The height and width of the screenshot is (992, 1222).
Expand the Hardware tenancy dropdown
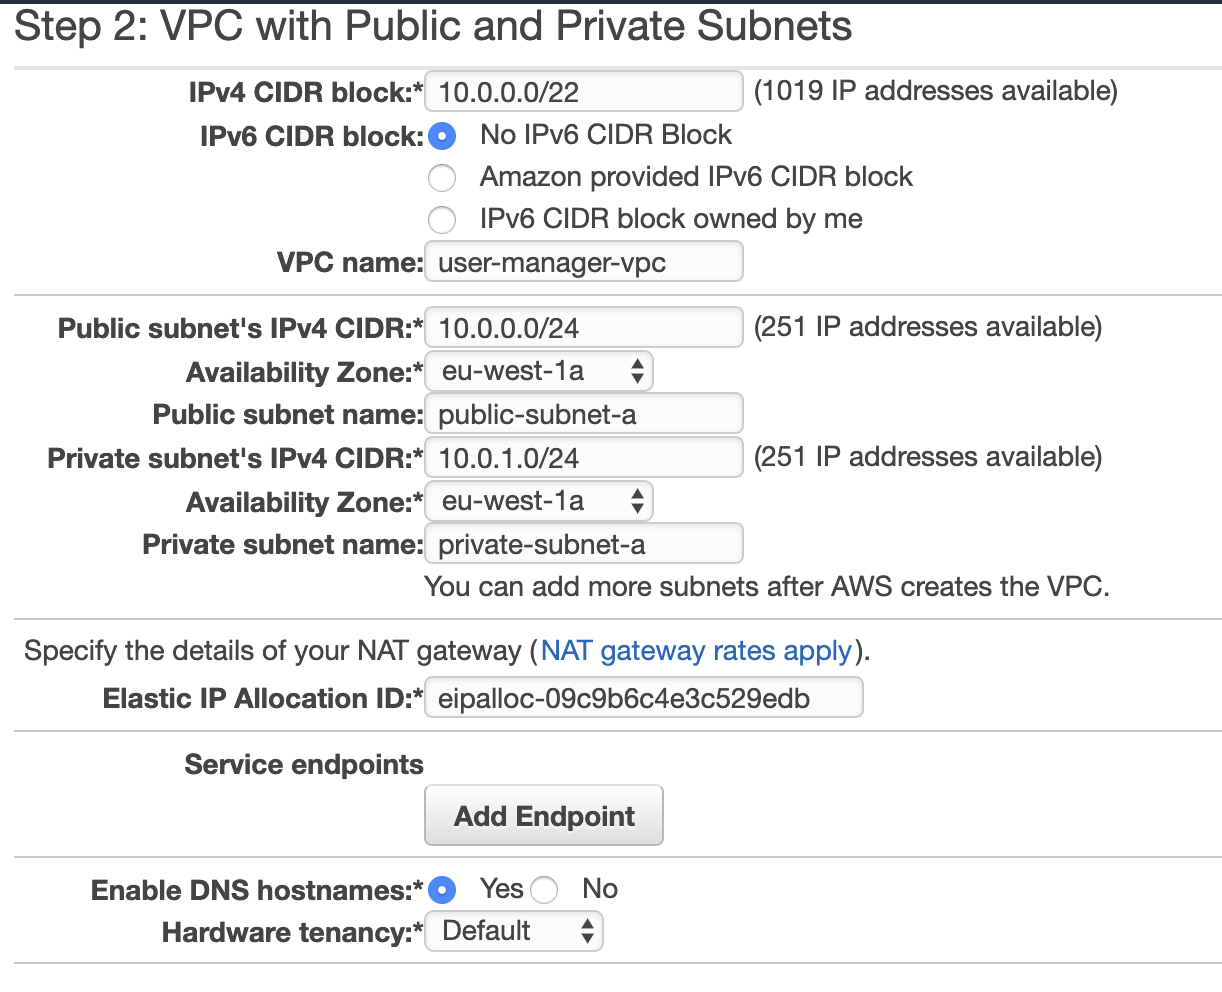click(514, 932)
